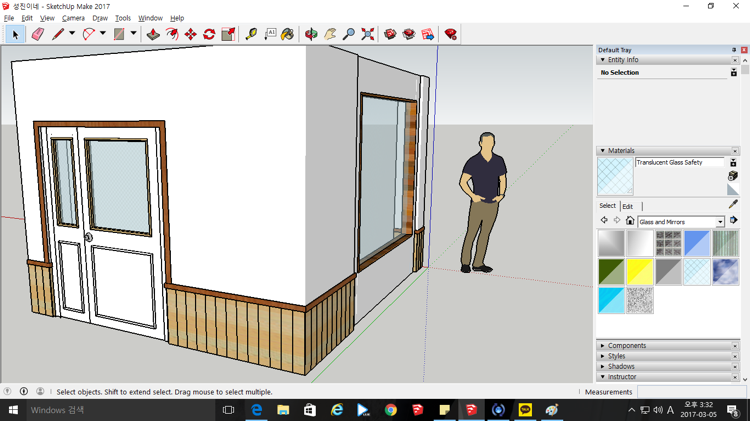Screen dimensions: 750x421
Task: Expand the Shadows panel
Action: tap(603, 366)
